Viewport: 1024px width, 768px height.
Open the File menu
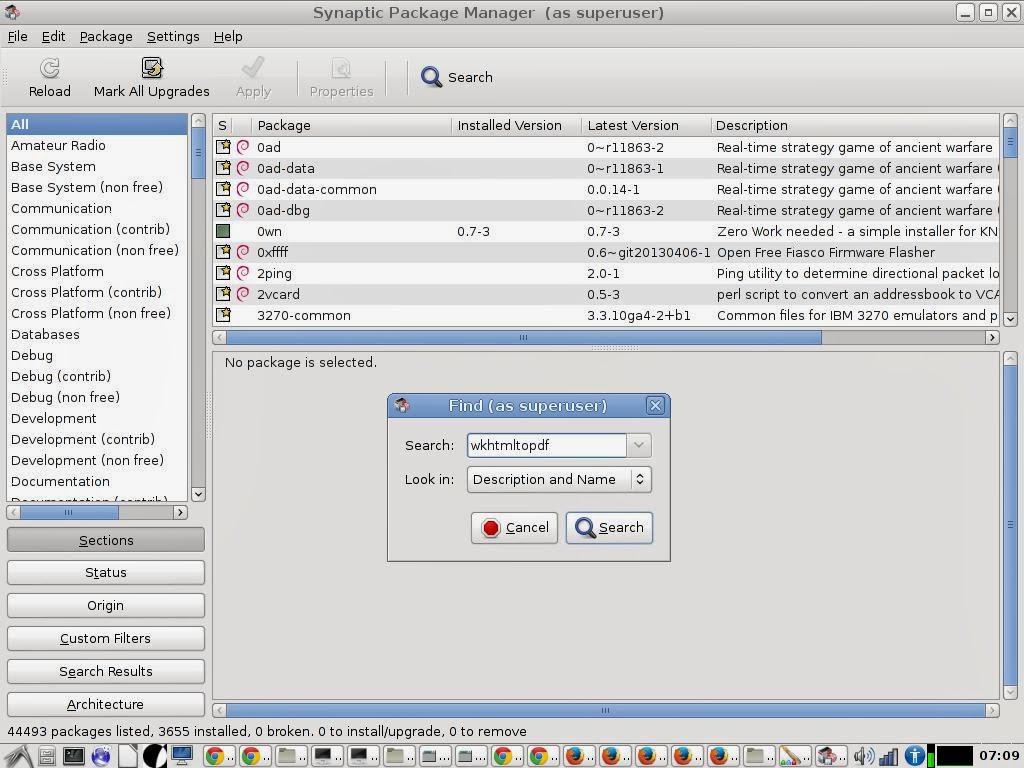point(18,37)
